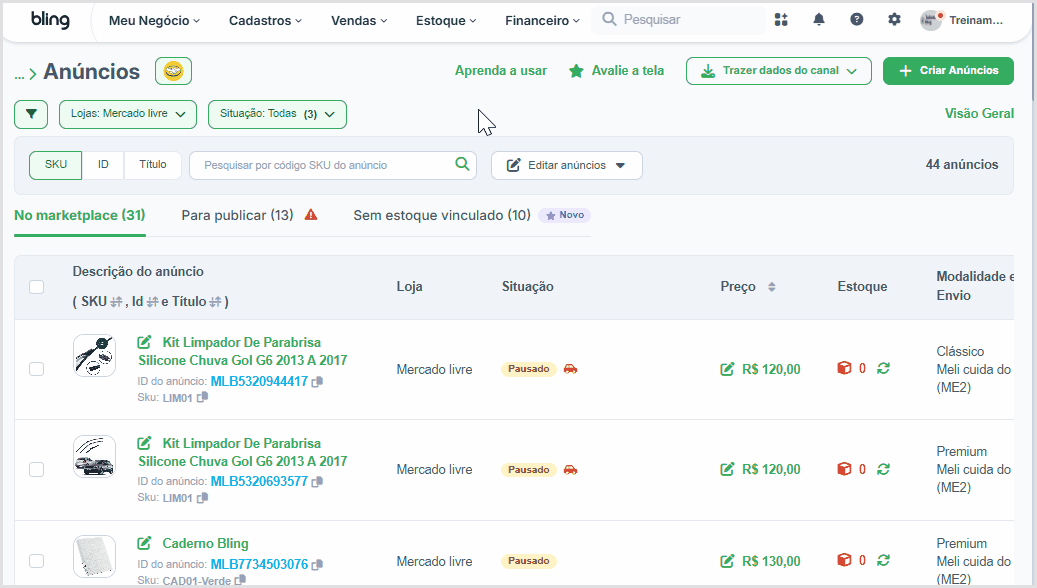Screen dimensions: 1037x588
Task: Click warning triangle on Para publicar tab
Action: coord(311,215)
